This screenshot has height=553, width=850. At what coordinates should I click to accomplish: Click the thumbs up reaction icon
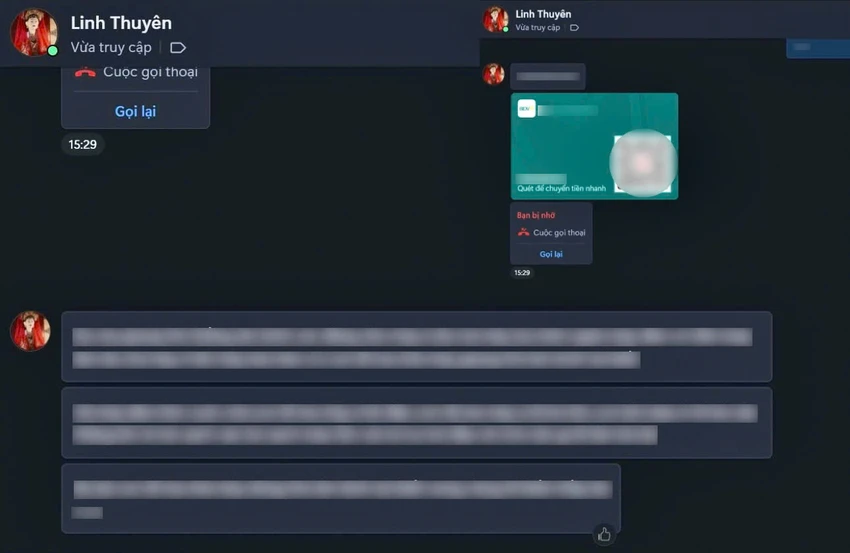pyautogui.click(x=604, y=535)
